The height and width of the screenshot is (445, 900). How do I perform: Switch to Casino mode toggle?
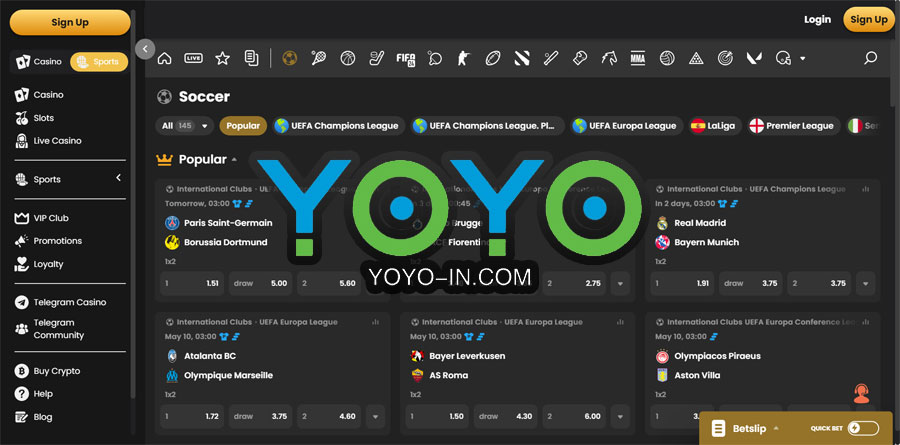39,61
